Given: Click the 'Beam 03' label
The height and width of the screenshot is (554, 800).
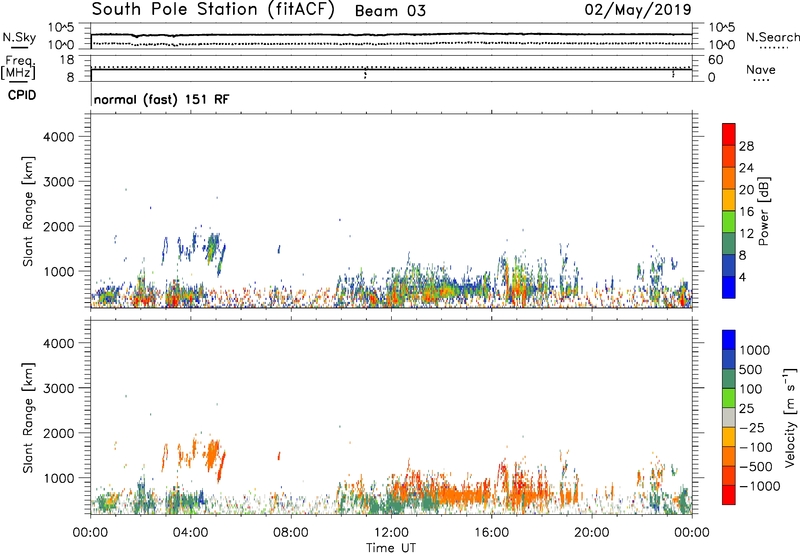Looking at the screenshot, I should pos(390,11).
